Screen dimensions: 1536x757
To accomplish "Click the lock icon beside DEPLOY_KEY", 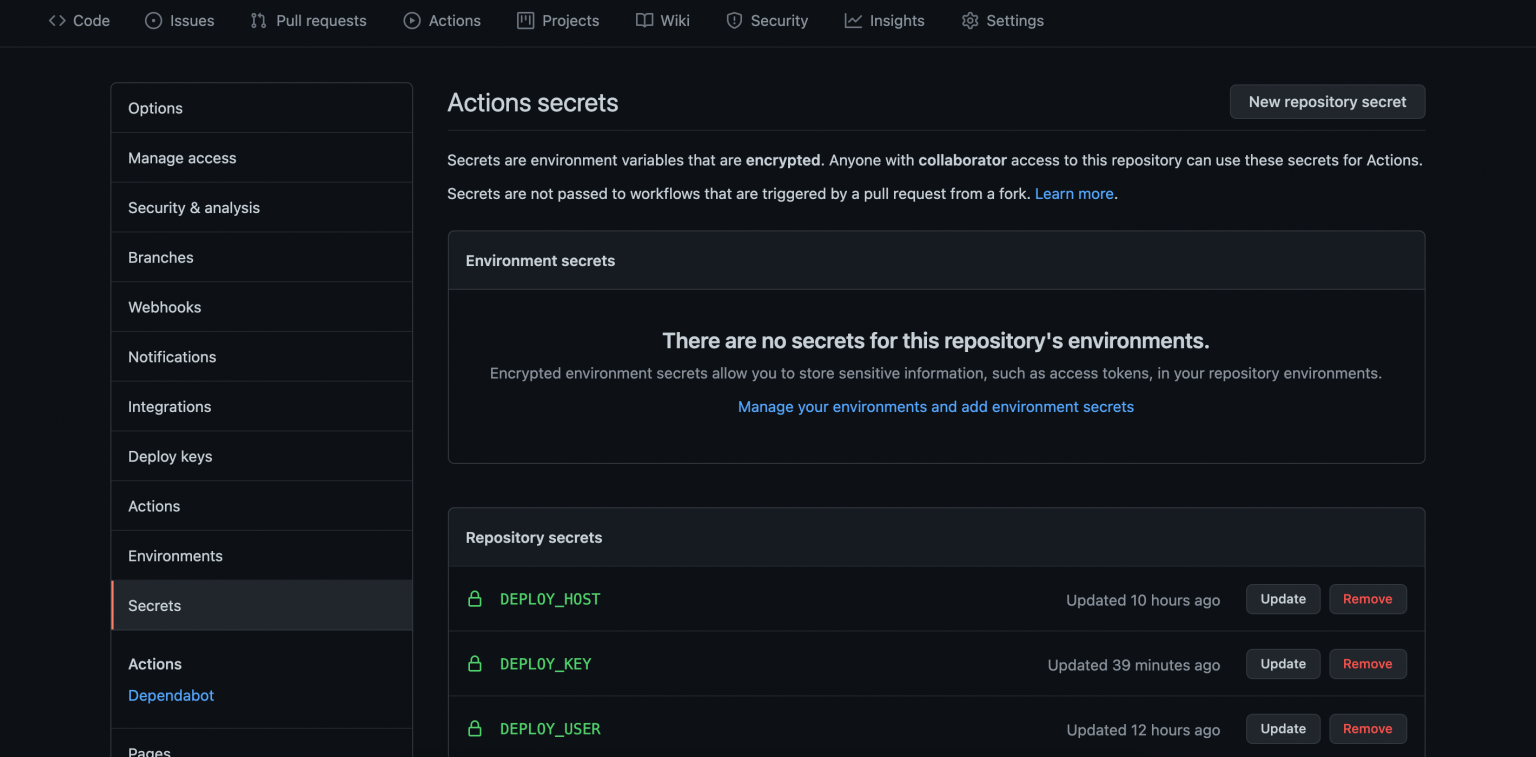I will coord(475,664).
